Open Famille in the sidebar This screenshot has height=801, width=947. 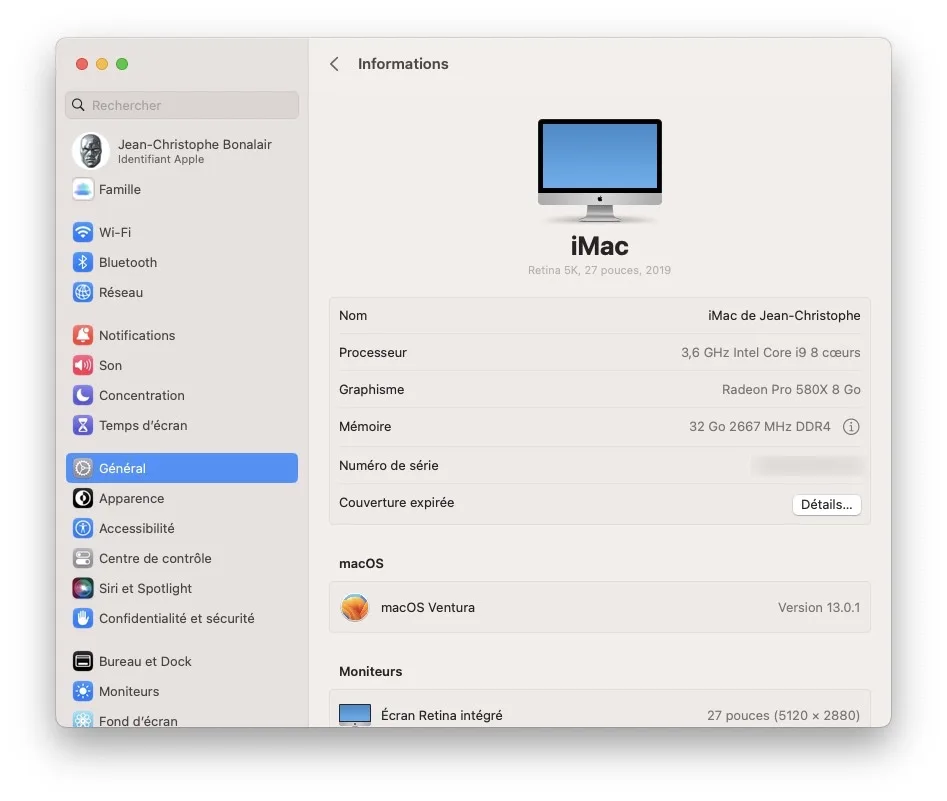coord(120,190)
